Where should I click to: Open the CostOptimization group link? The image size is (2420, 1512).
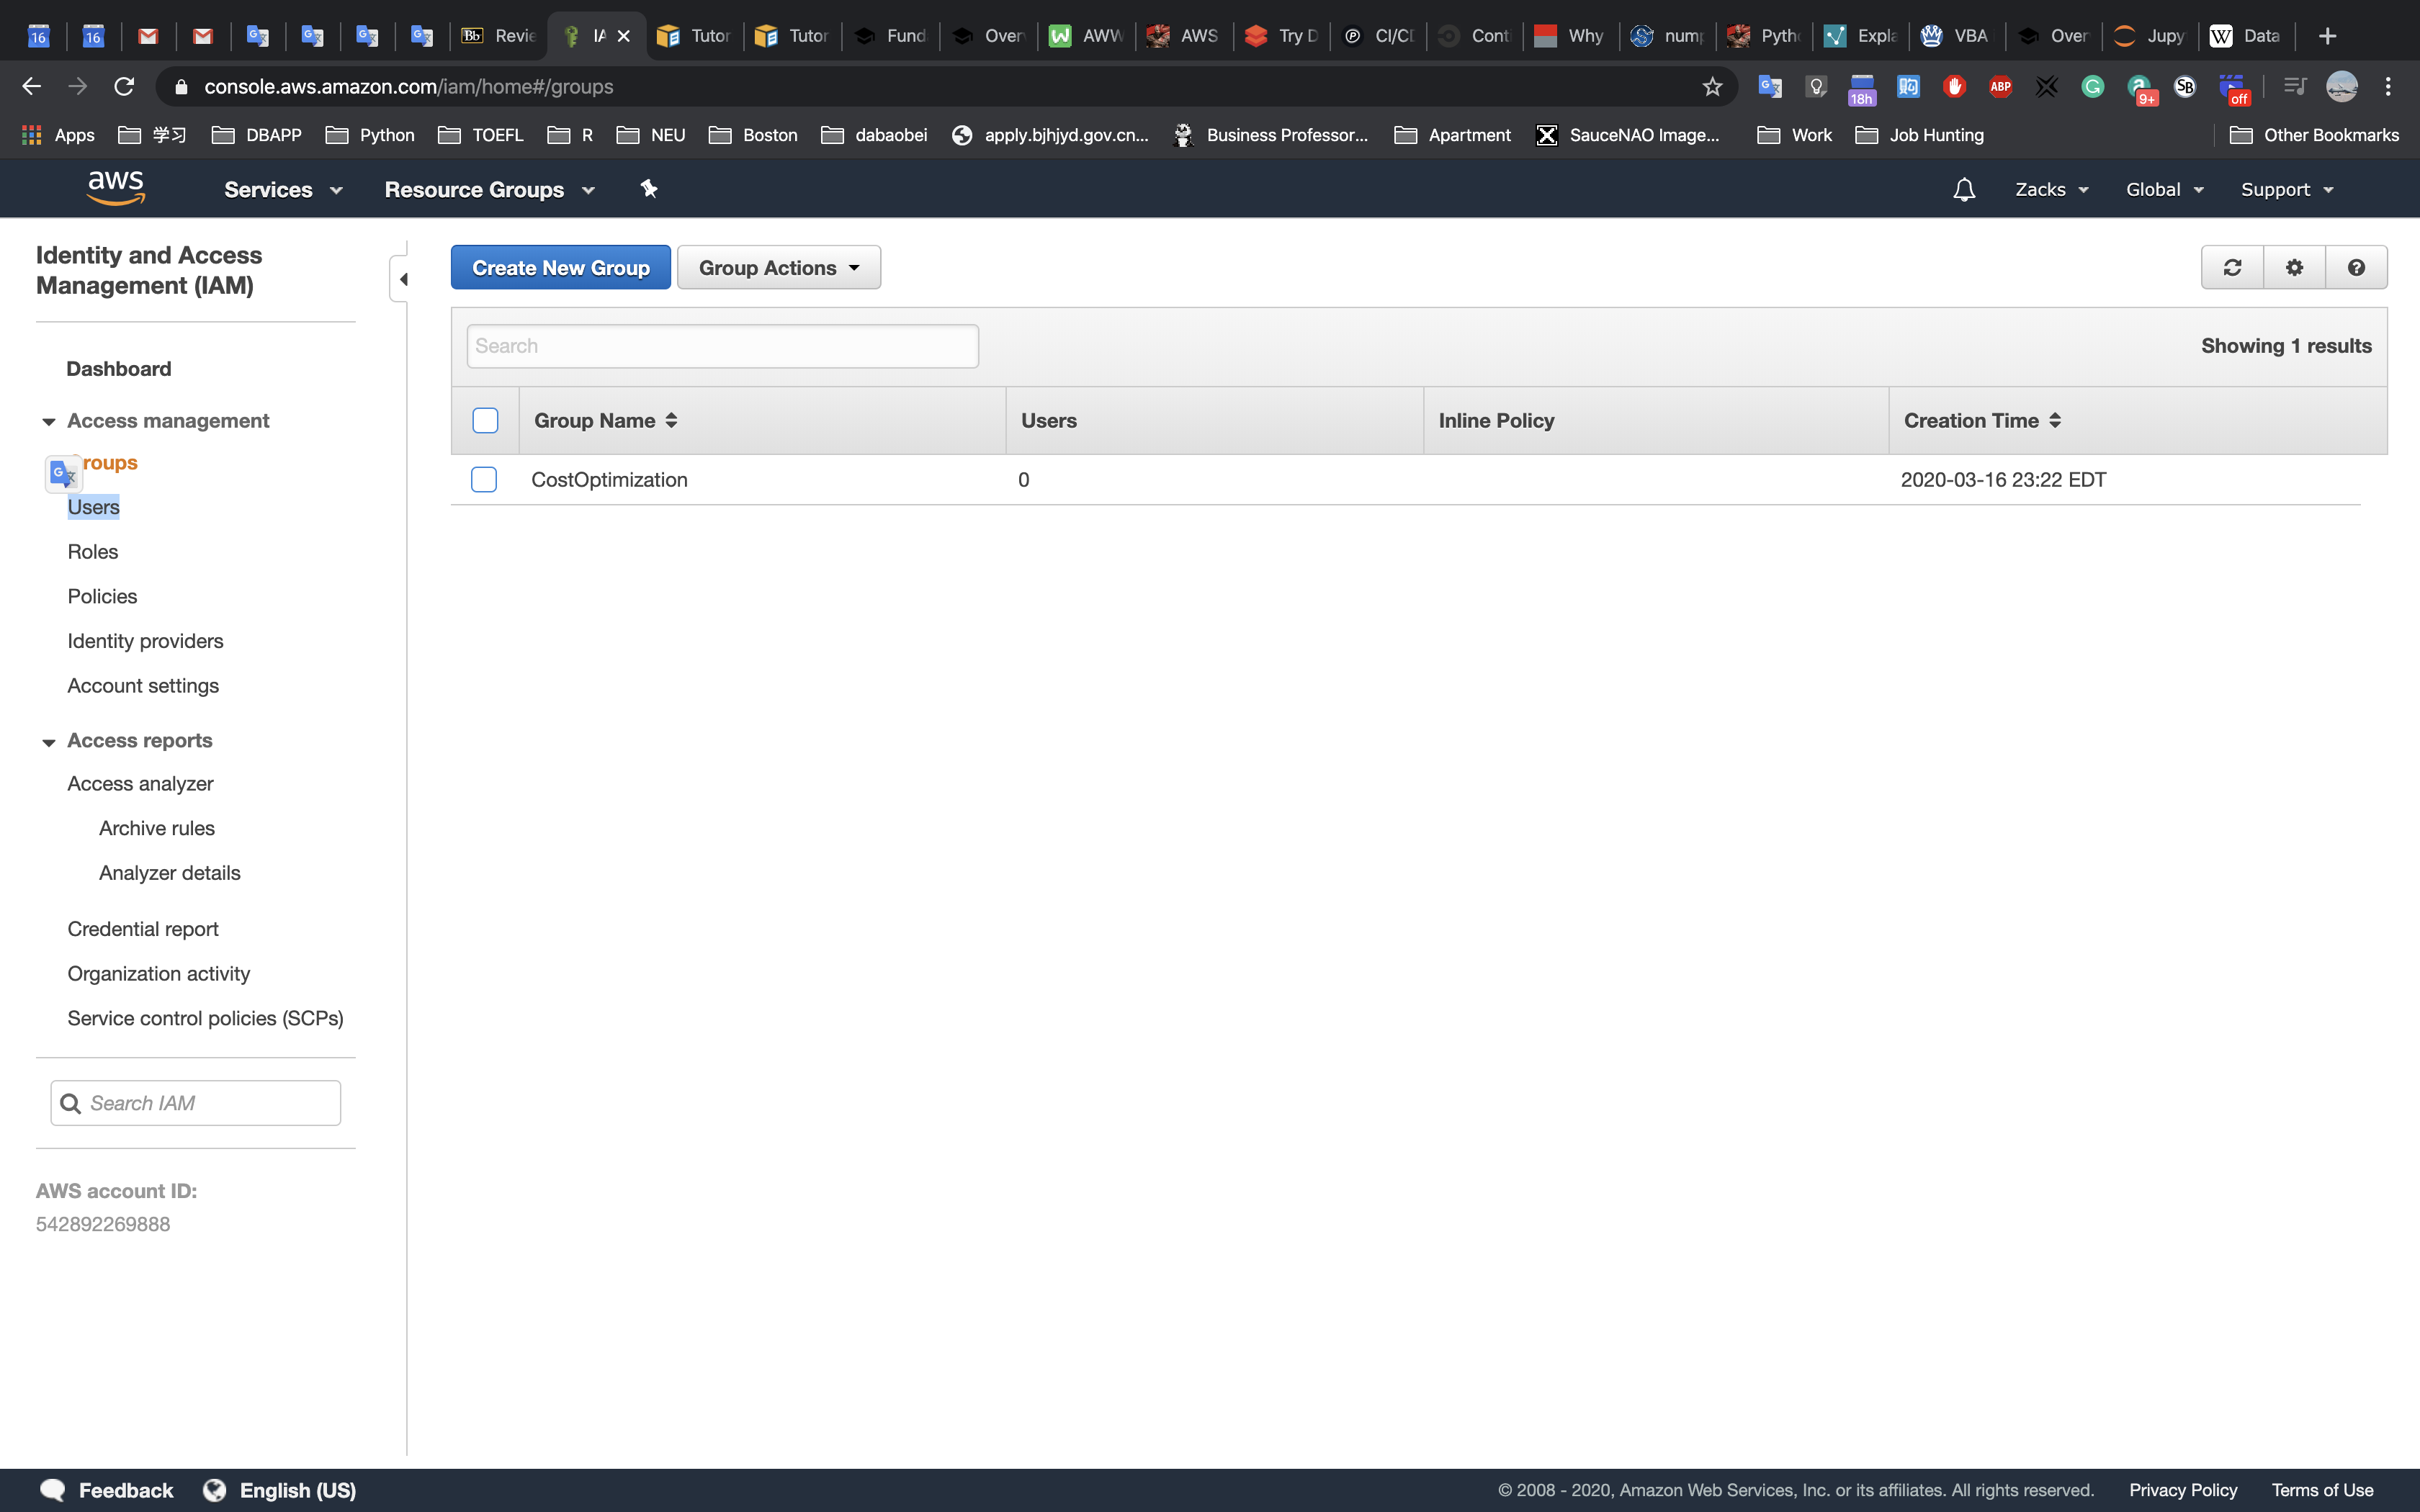pyautogui.click(x=609, y=480)
